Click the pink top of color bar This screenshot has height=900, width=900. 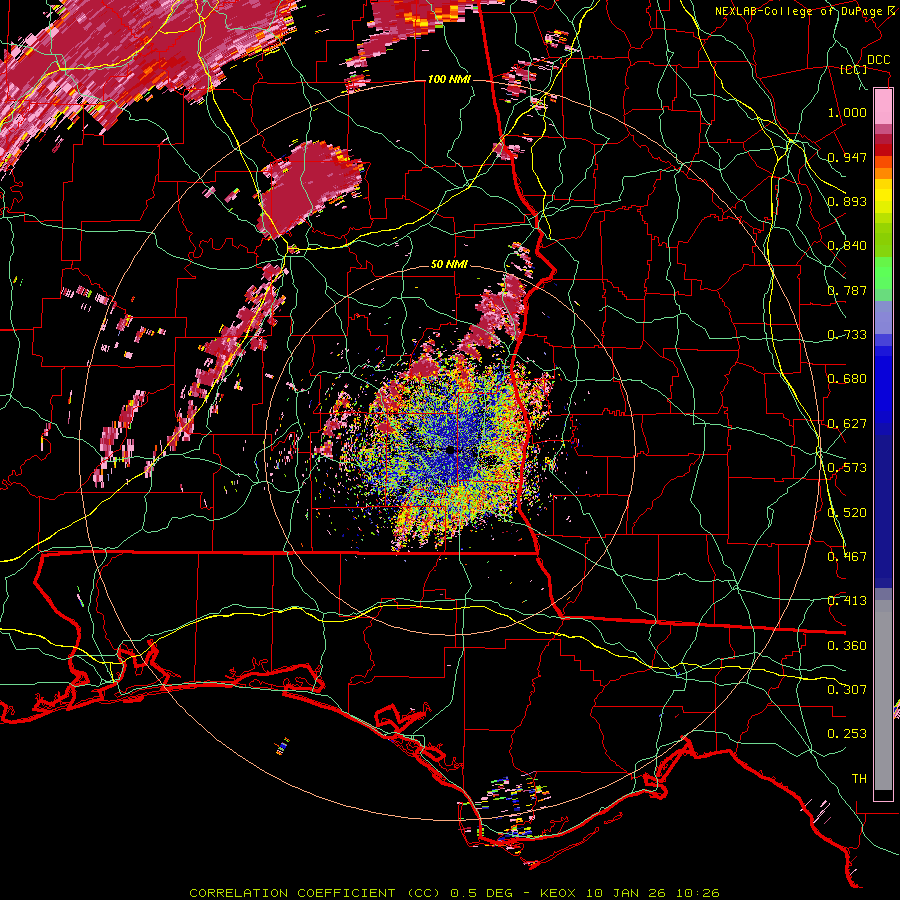point(883,107)
